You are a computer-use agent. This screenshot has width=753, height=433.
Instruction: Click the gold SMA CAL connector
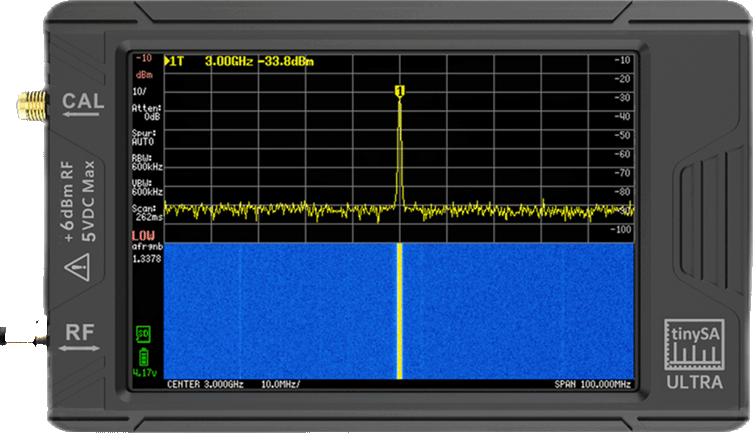(32, 105)
